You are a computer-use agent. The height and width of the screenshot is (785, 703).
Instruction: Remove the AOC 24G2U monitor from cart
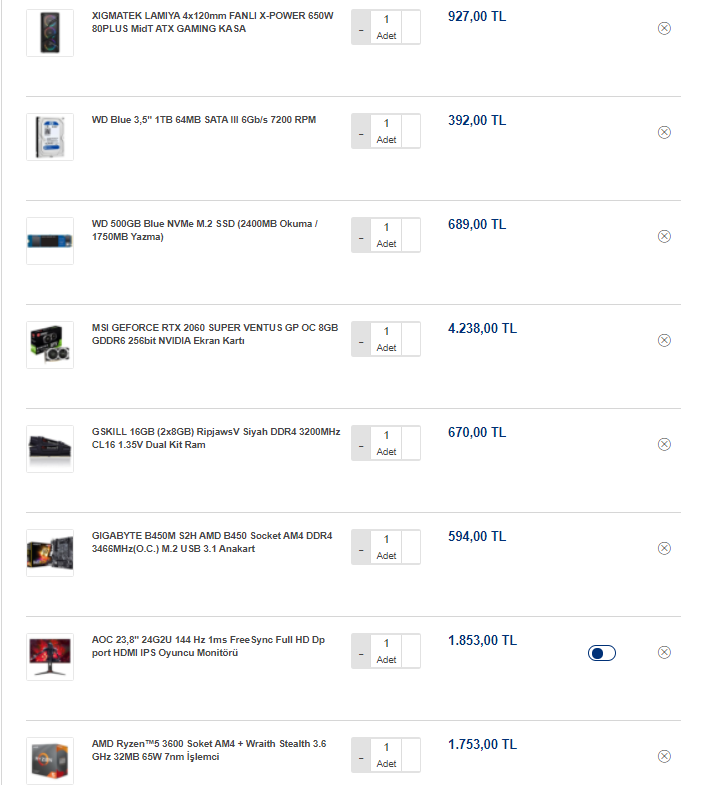664,652
